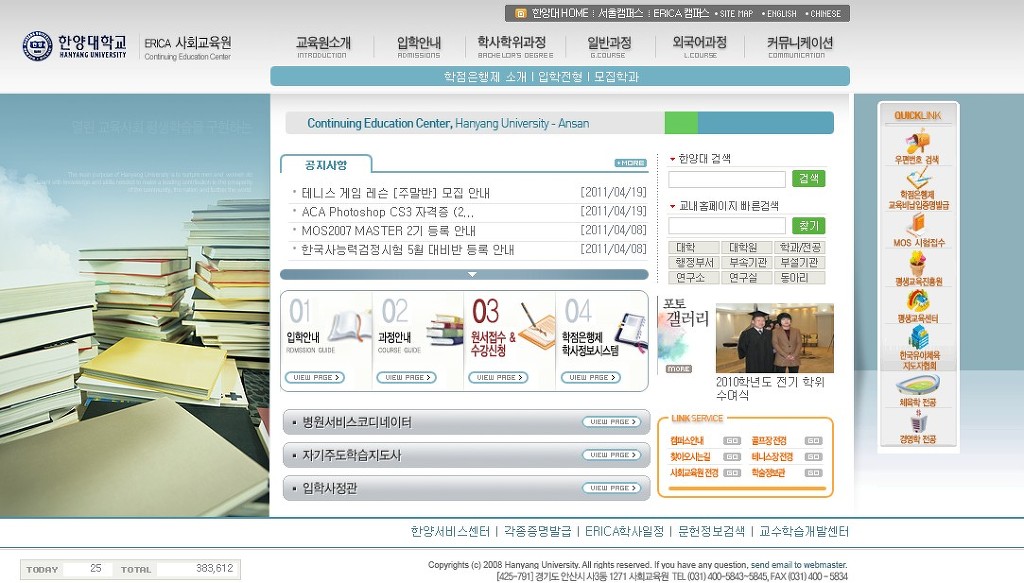Open the MOS 시험접수 book quicklink icon
Screen dimensions: 1024x583
[918, 225]
